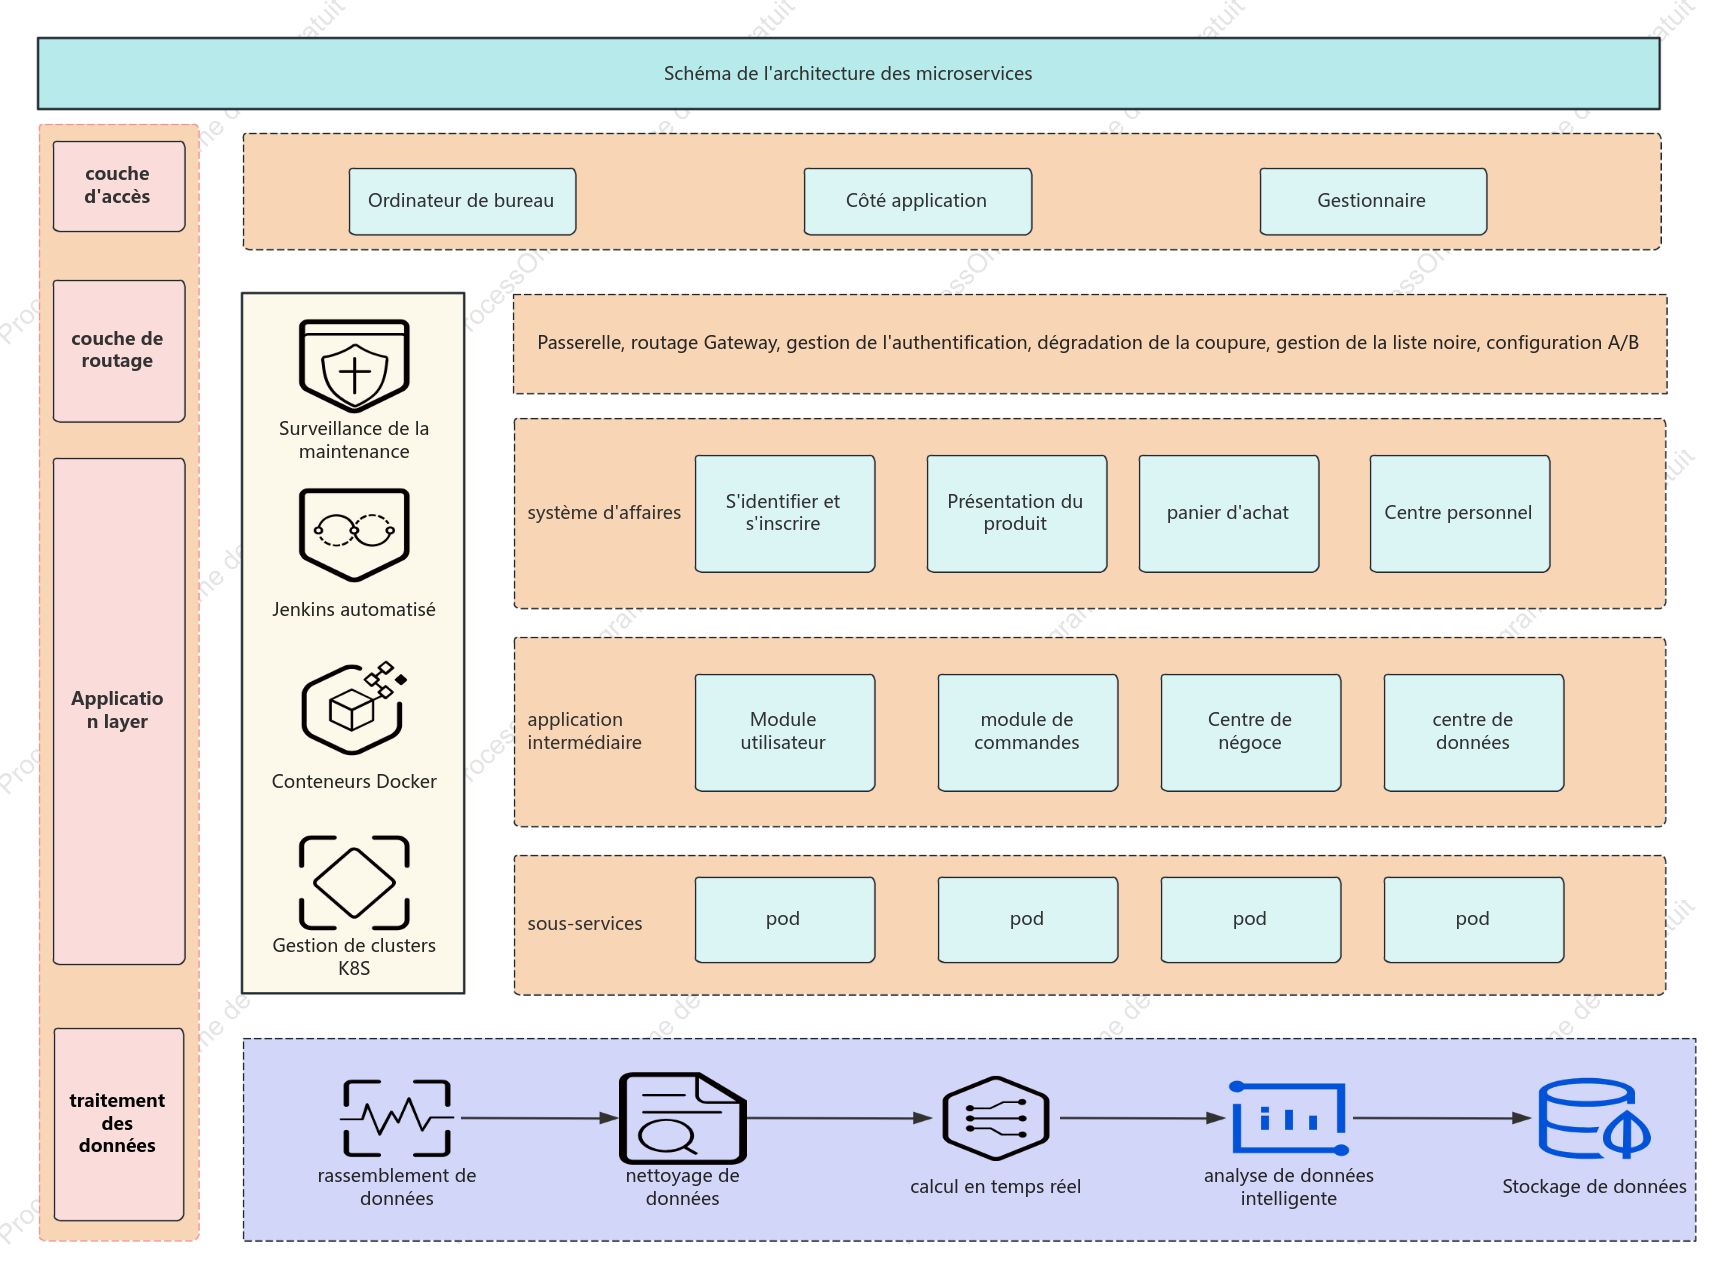Screen dimensions: 1732x1276
Task: Select the application intermédiaire label
Action: click(585, 731)
